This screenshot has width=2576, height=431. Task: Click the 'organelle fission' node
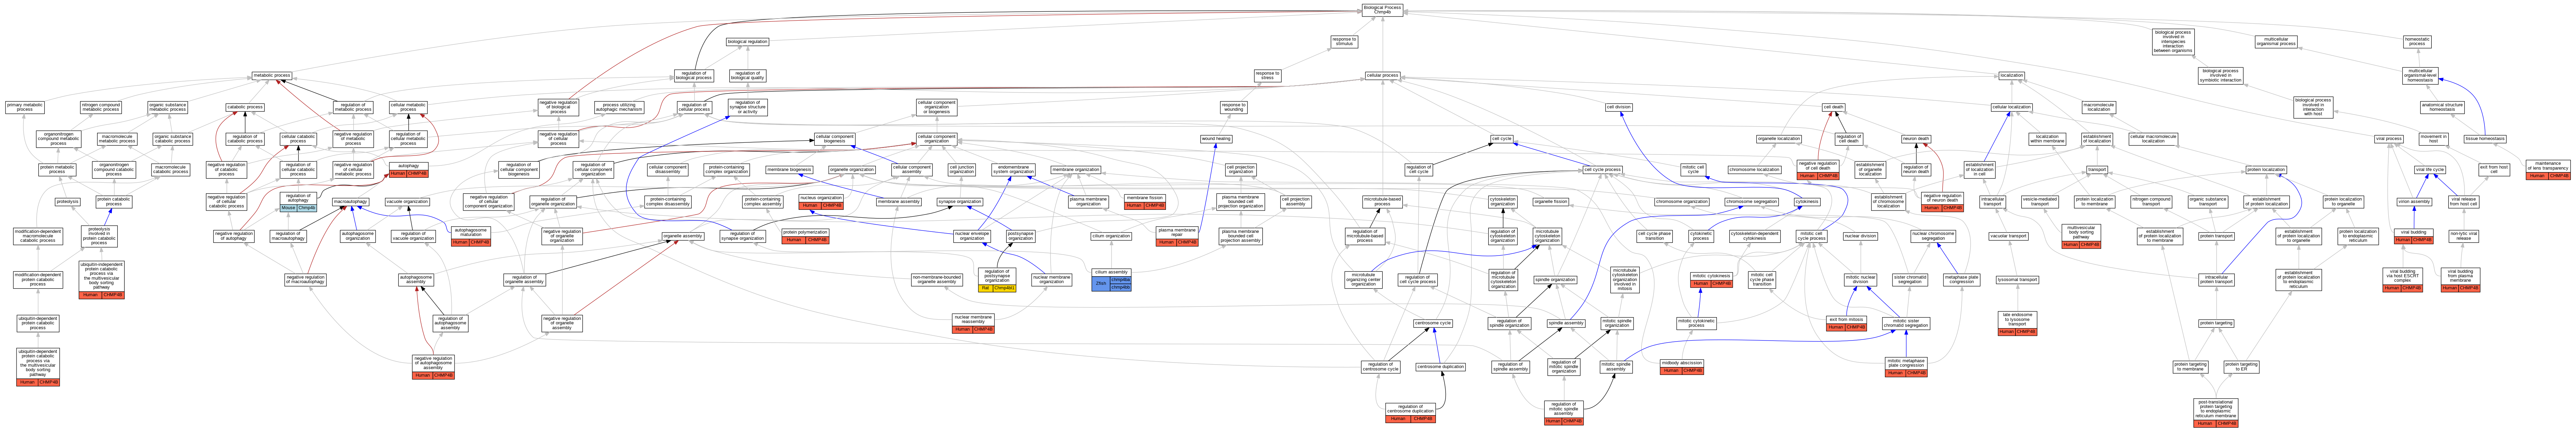pyautogui.click(x=1551, y=202)
